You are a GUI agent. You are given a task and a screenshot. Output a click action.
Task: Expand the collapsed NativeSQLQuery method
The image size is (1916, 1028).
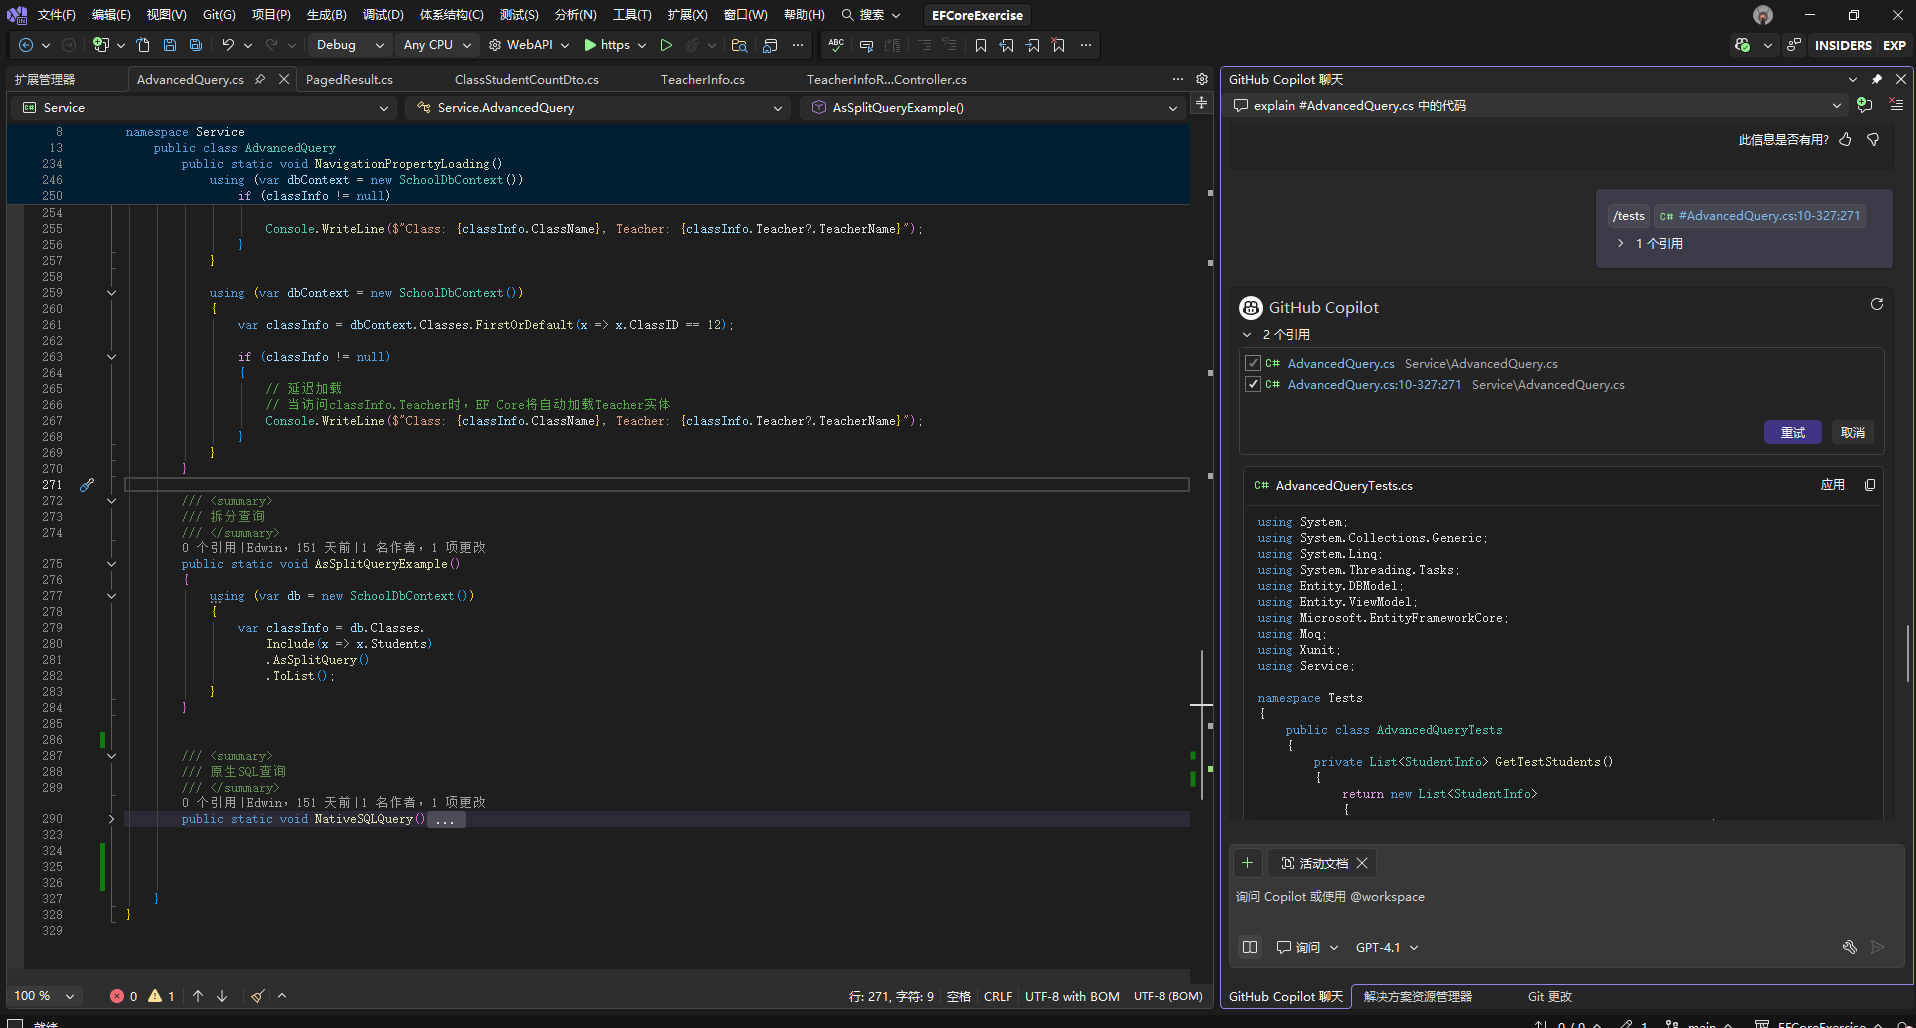pos(111,819)
